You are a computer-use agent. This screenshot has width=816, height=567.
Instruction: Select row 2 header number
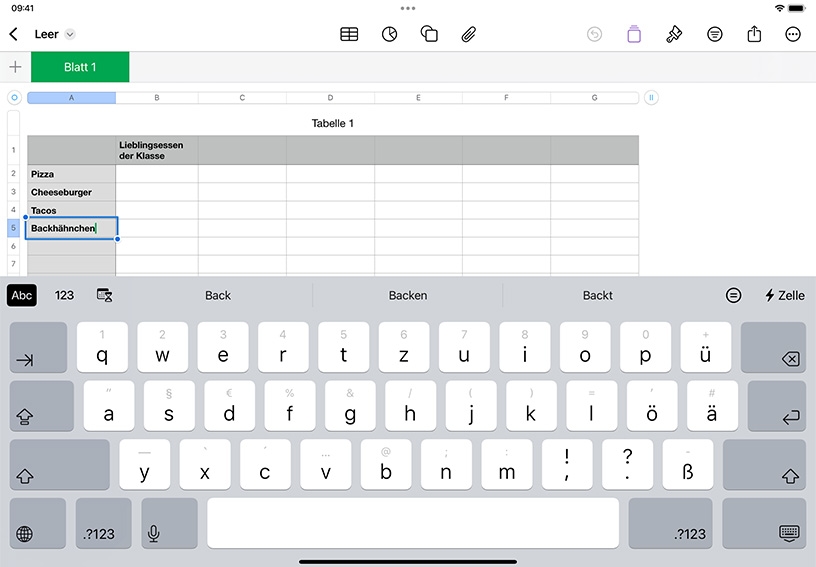[x=14, y=173]
